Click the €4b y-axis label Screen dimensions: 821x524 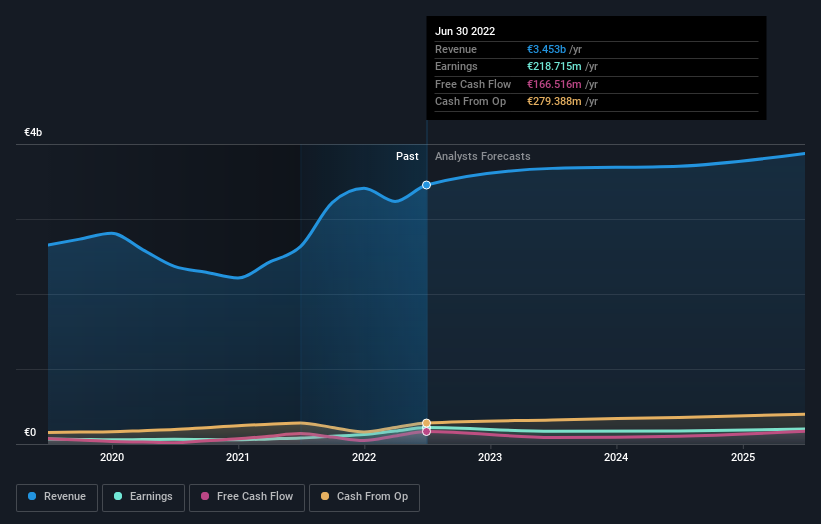(x=33, y=132)
